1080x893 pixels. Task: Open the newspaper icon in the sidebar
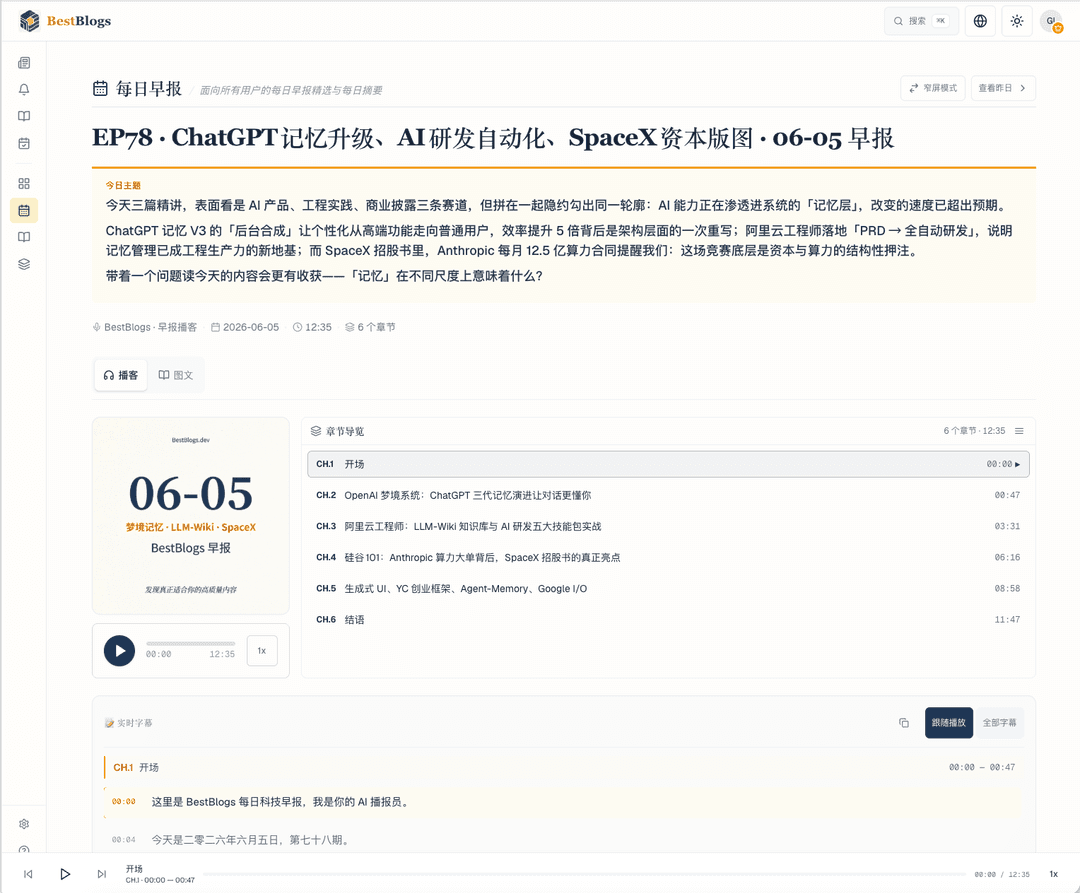point(24,63)
